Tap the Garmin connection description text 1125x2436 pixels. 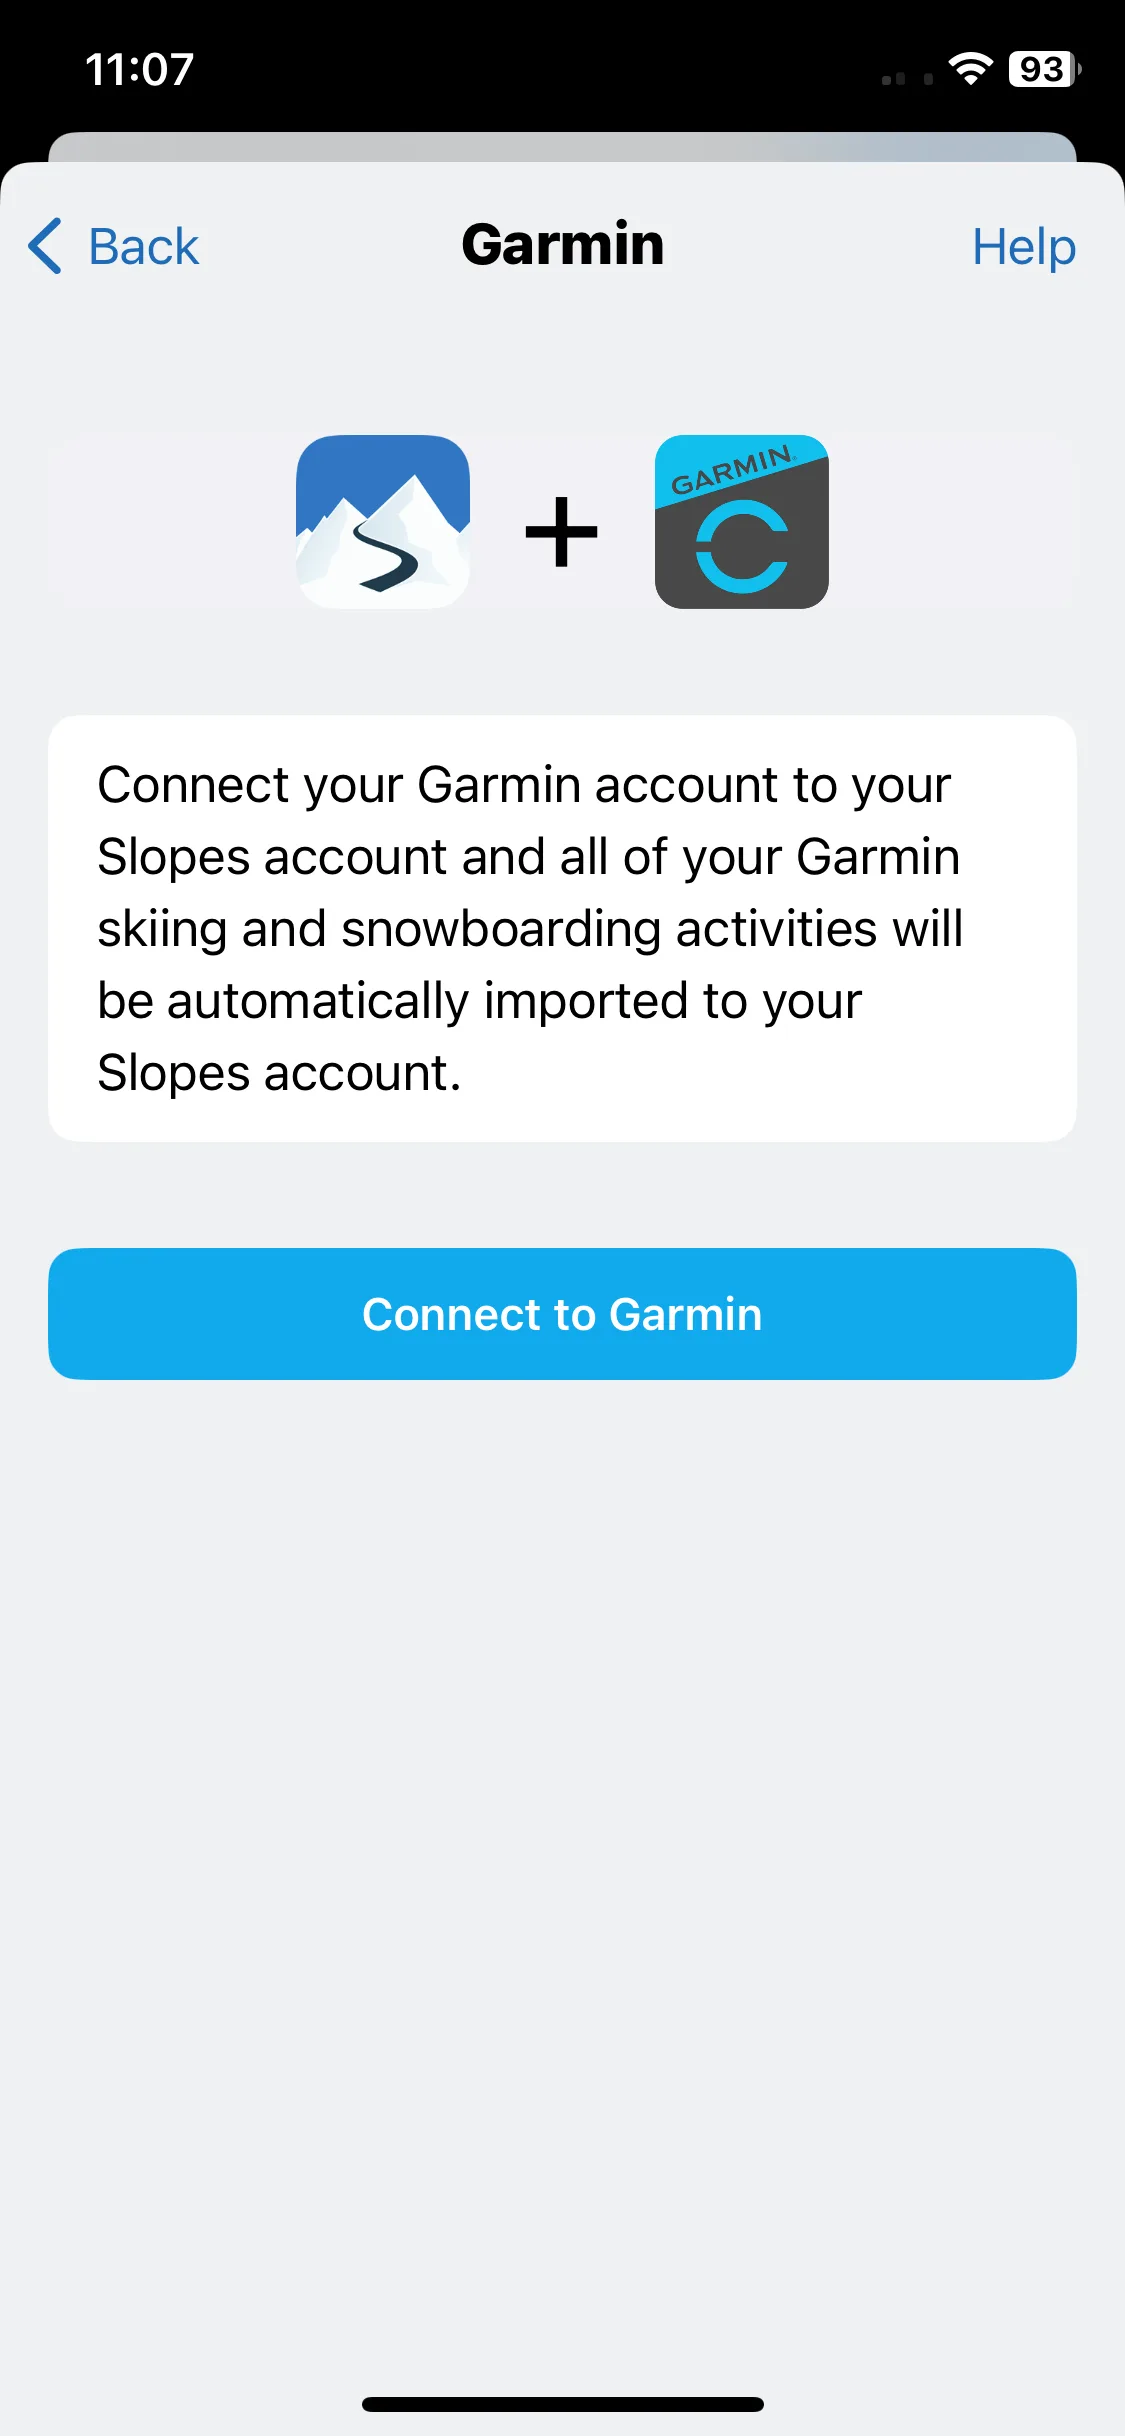point(530,929)
